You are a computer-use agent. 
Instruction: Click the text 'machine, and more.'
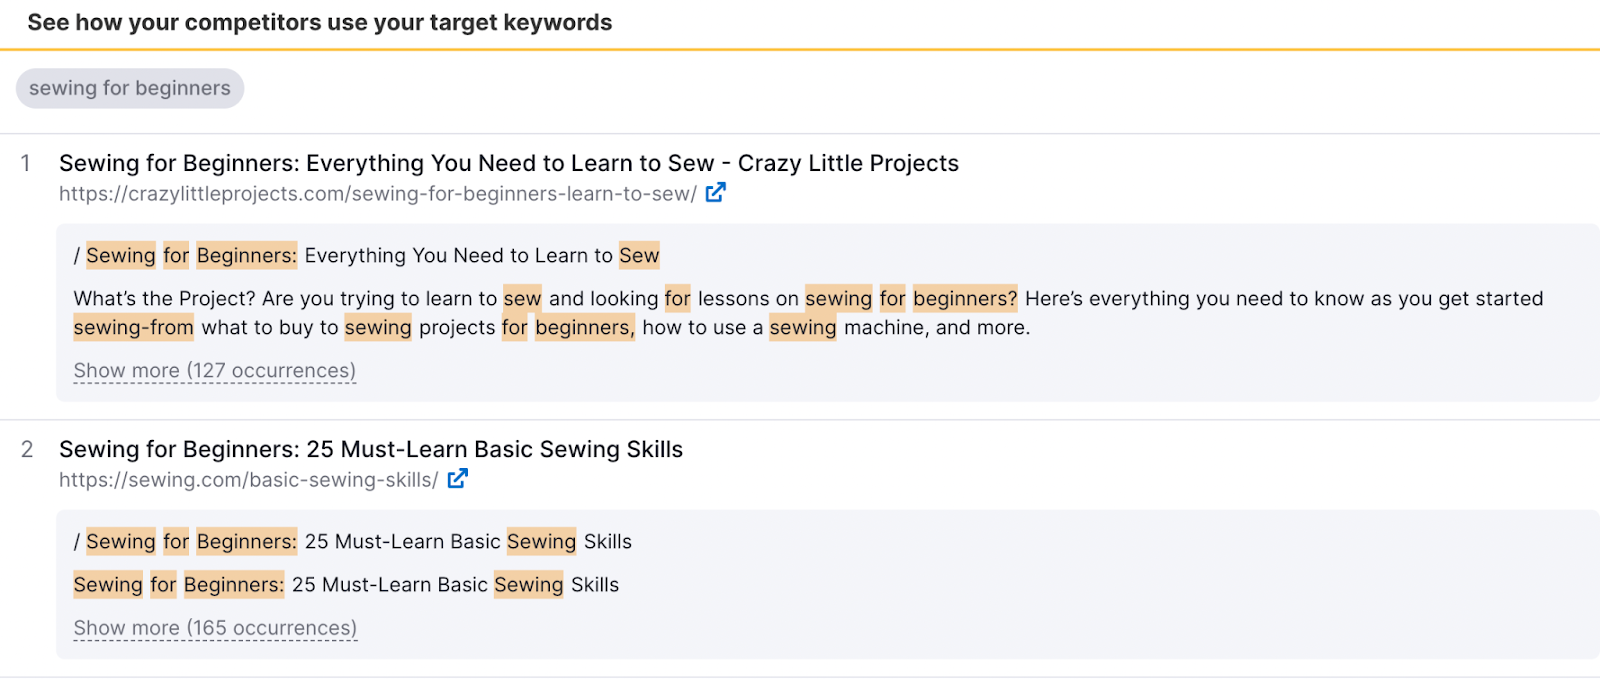937,327
